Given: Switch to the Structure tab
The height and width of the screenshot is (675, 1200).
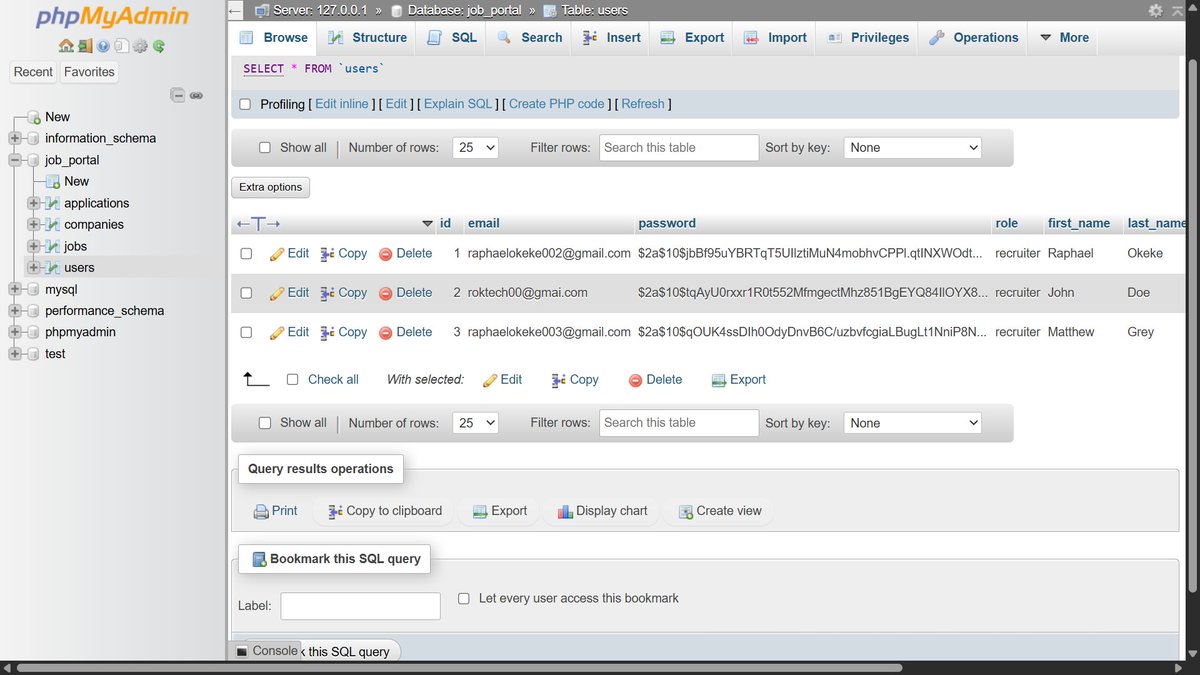Looking at the screenshot, I should tap(369, 37).
